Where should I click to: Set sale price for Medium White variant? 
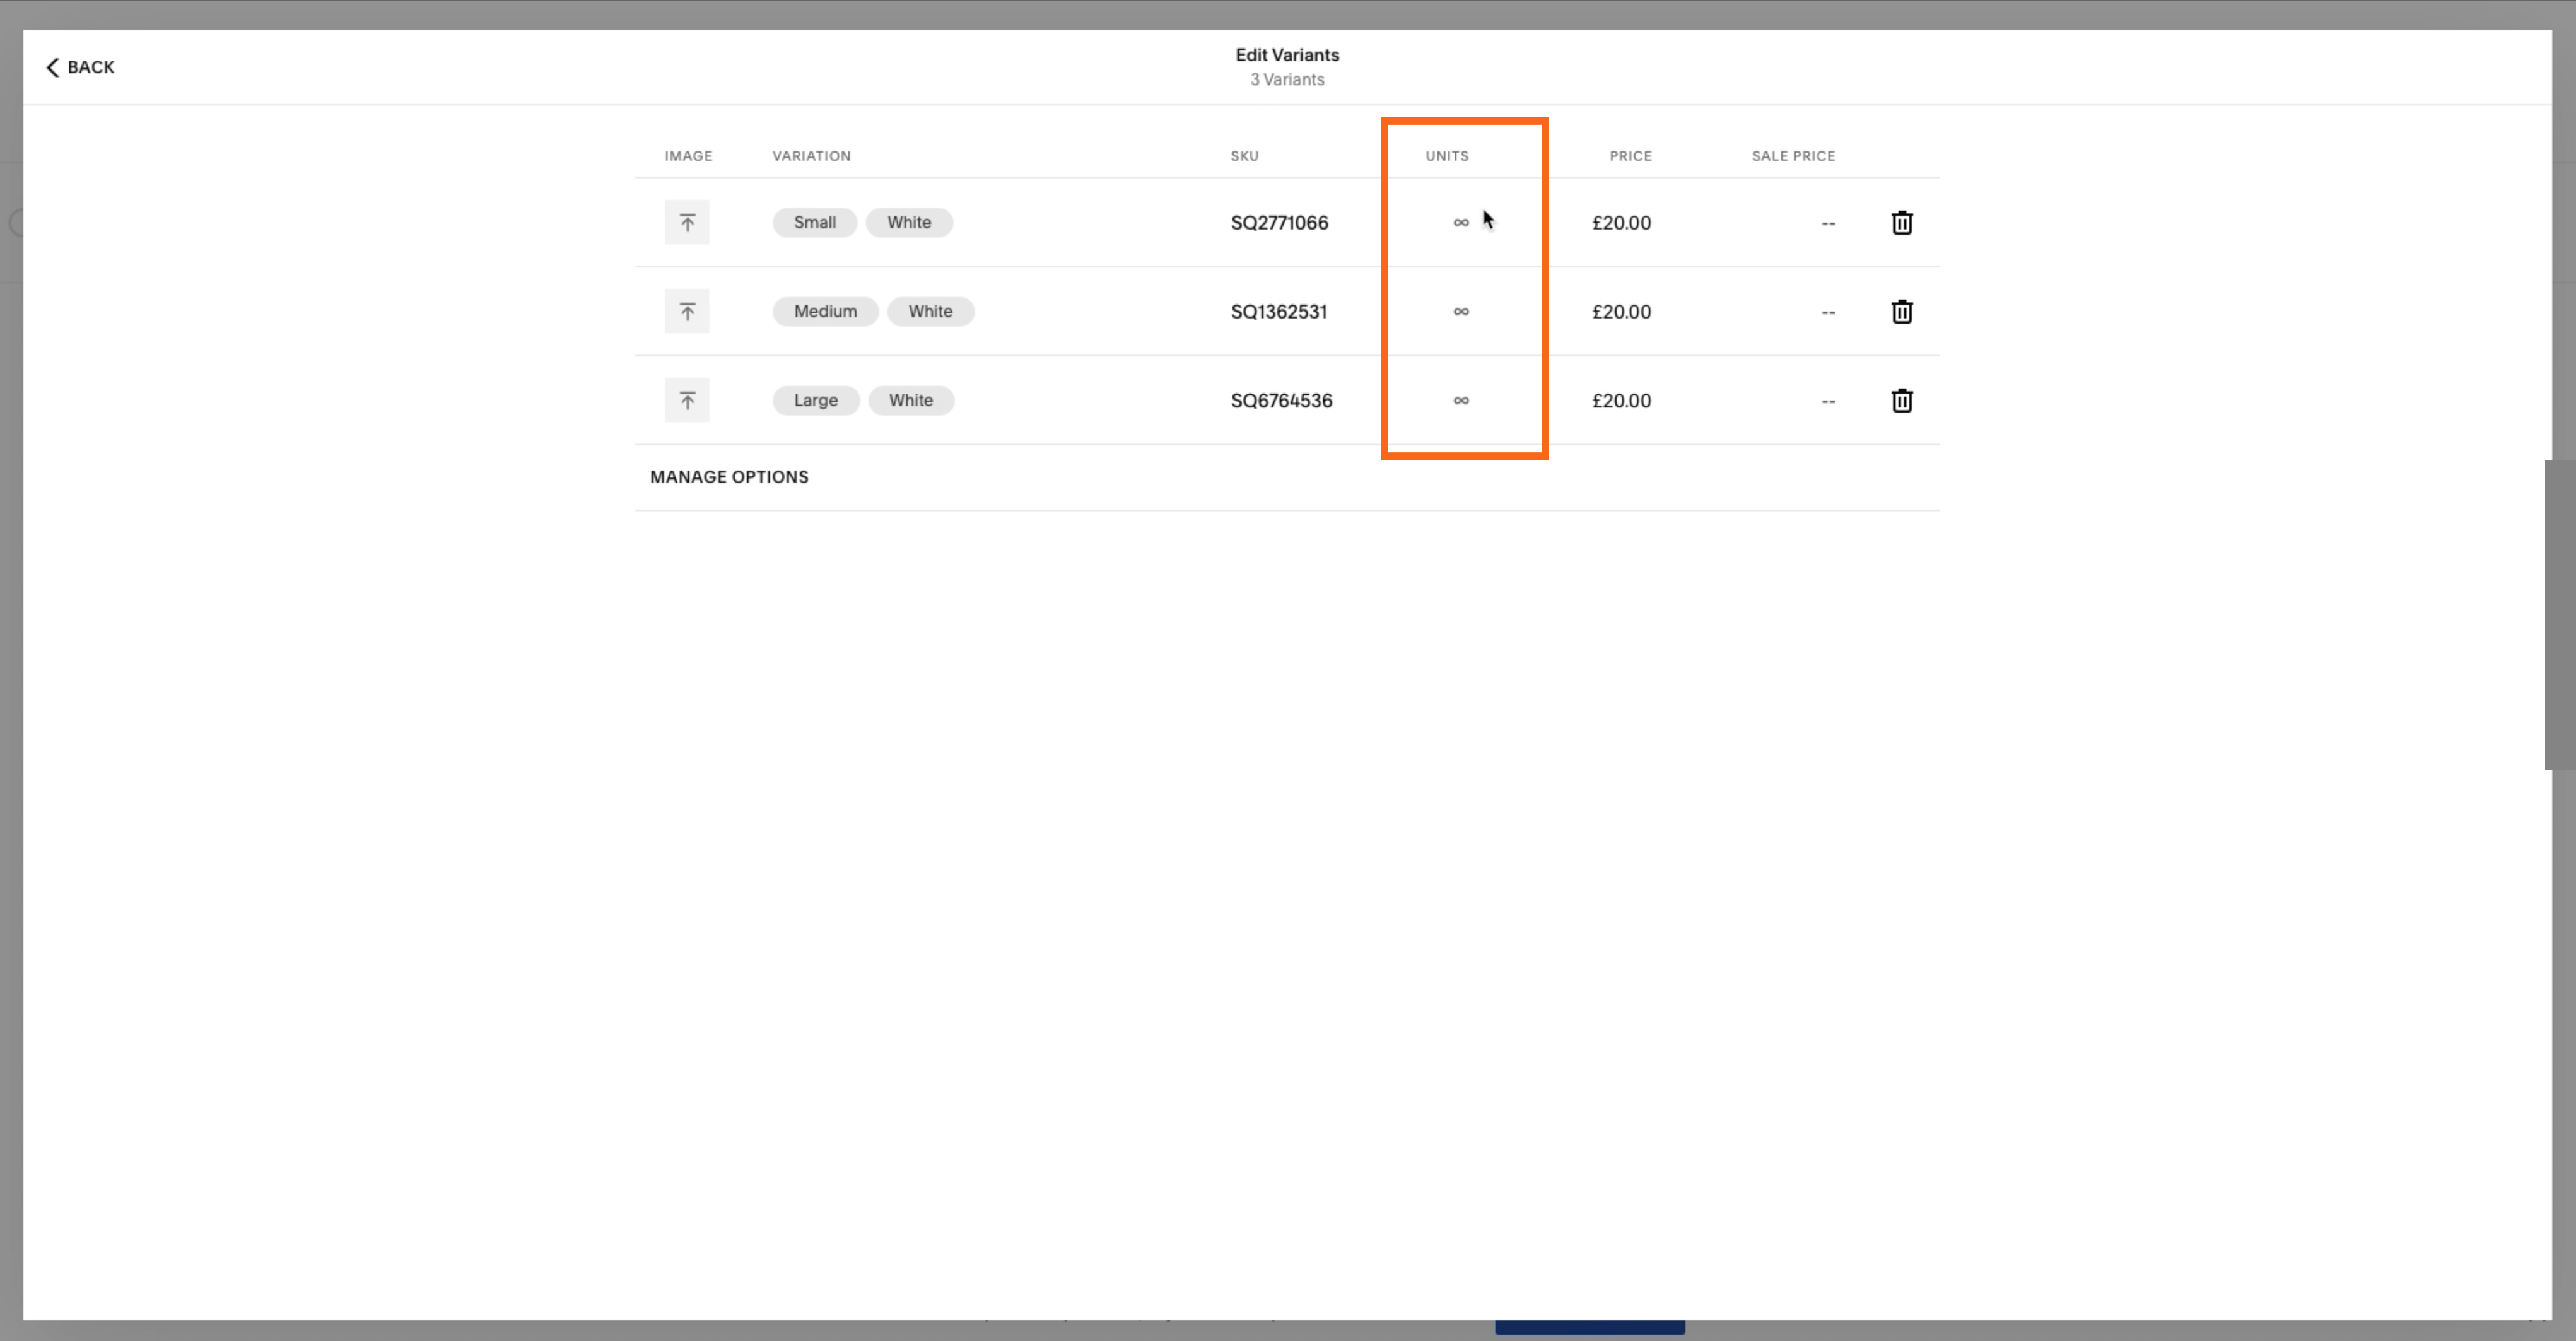pos(1827,312)
